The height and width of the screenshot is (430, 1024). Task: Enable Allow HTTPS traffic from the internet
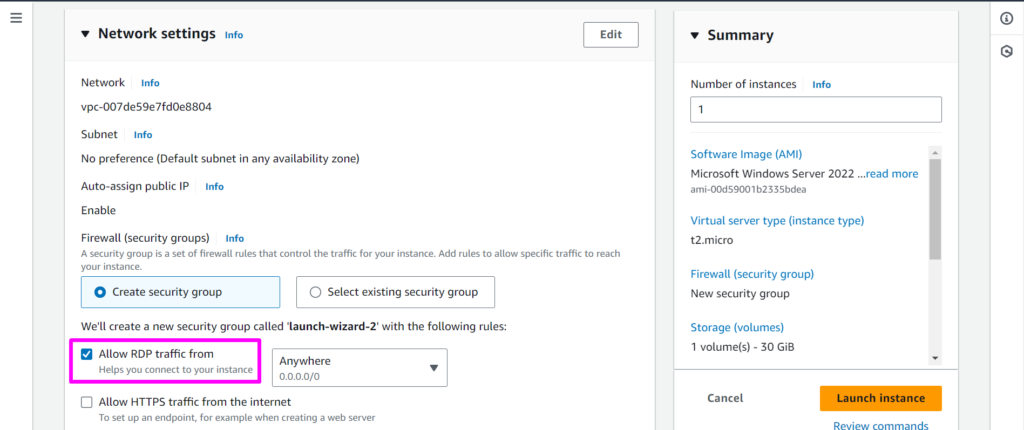(87, 402)
